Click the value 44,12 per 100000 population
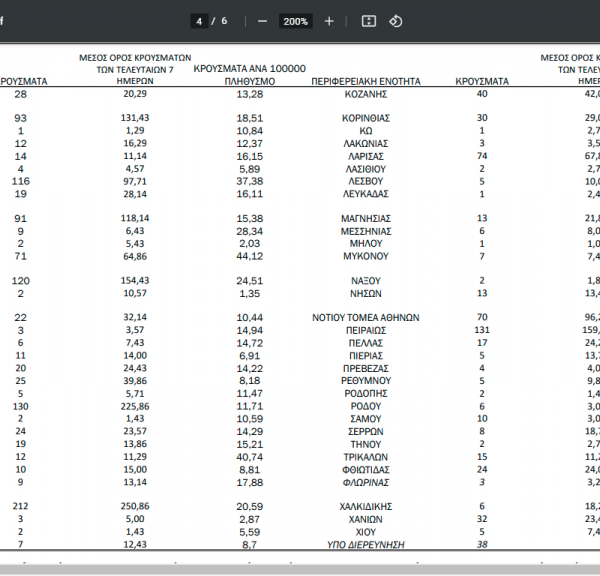The image size is (600, 576). point(249,256)
